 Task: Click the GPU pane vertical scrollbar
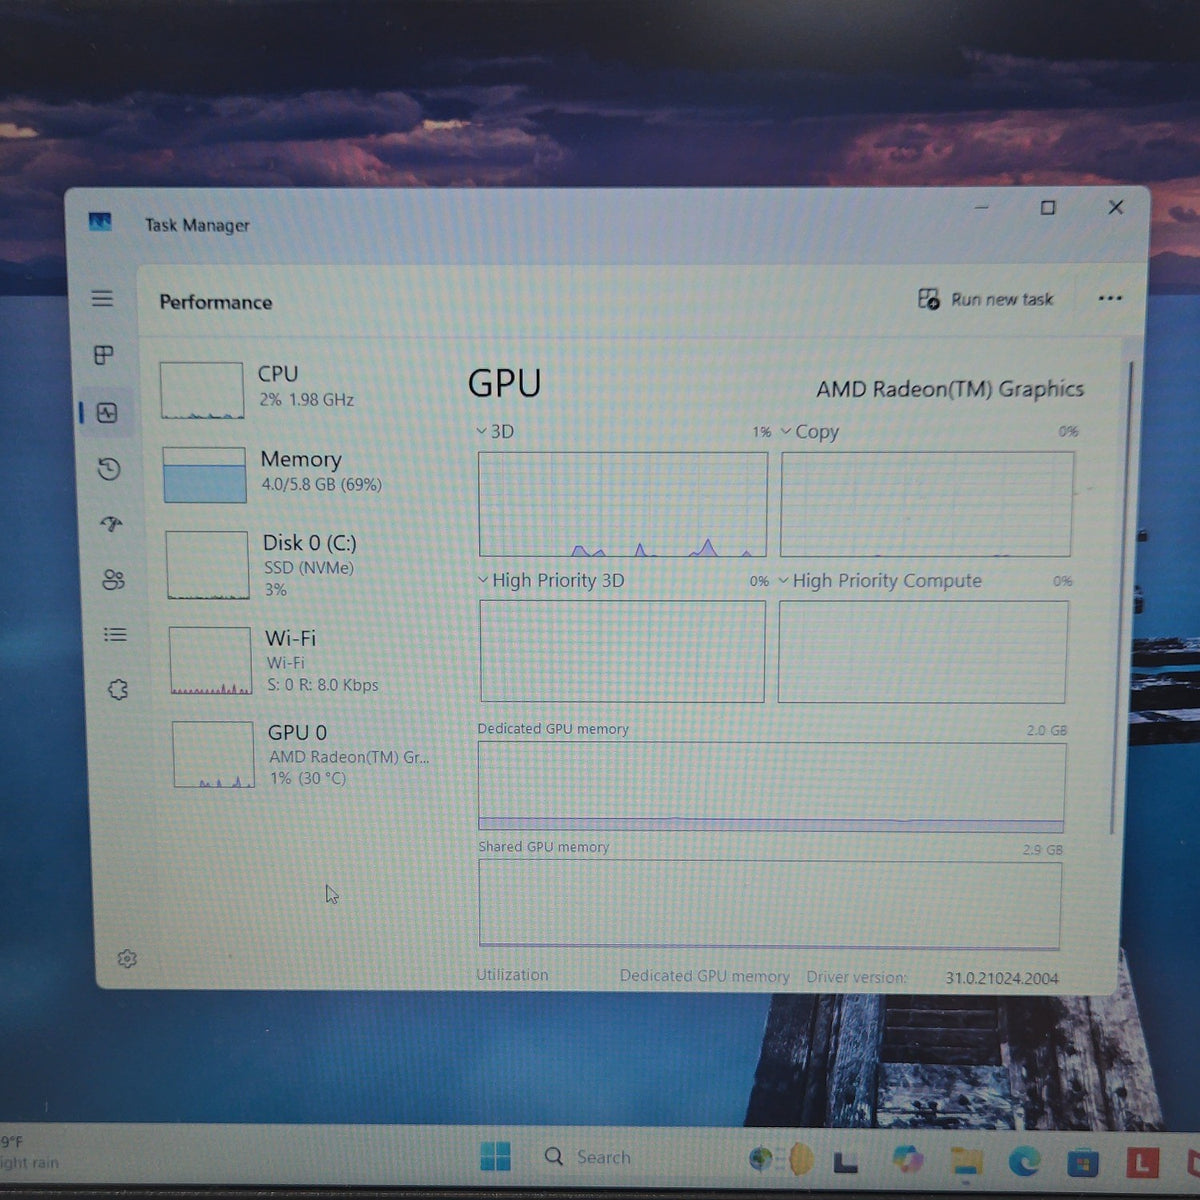click(x=1121, y=600)
